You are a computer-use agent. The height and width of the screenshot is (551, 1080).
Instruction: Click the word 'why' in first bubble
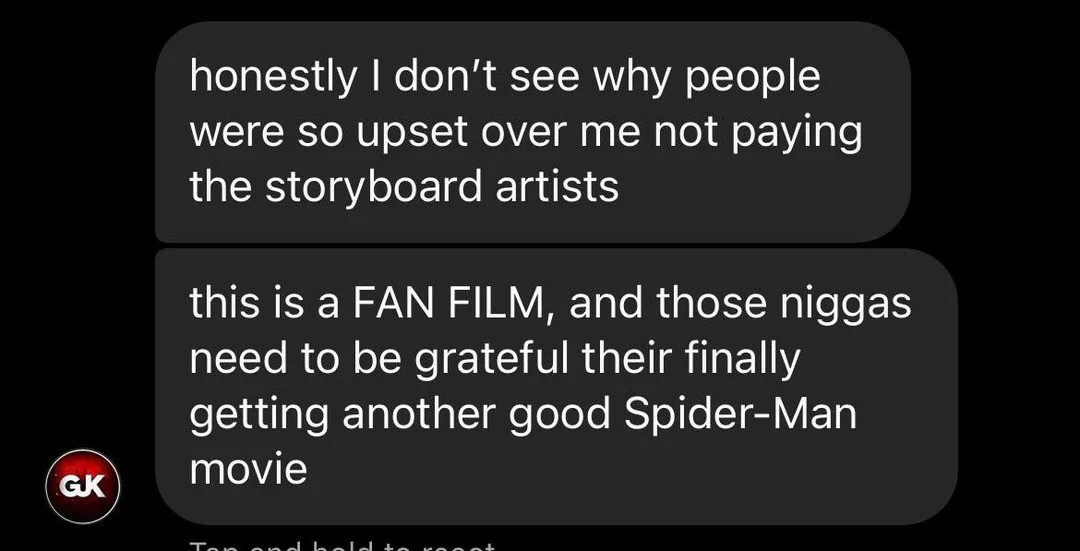pyautogui.click(x=631, y=79)
